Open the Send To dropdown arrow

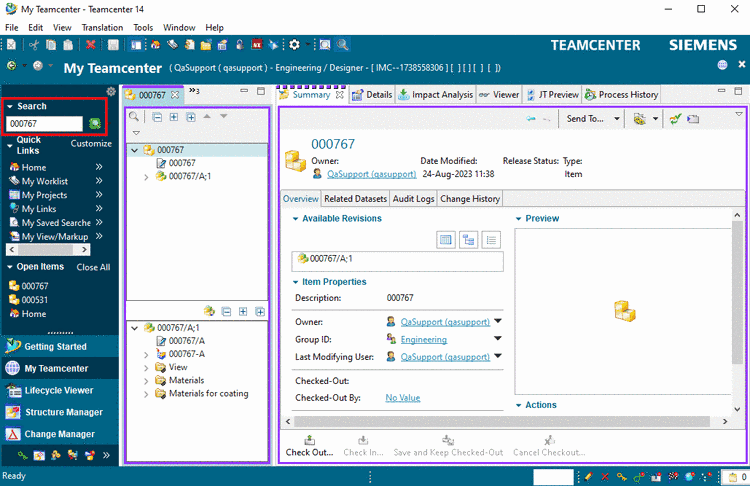(617, 119)
